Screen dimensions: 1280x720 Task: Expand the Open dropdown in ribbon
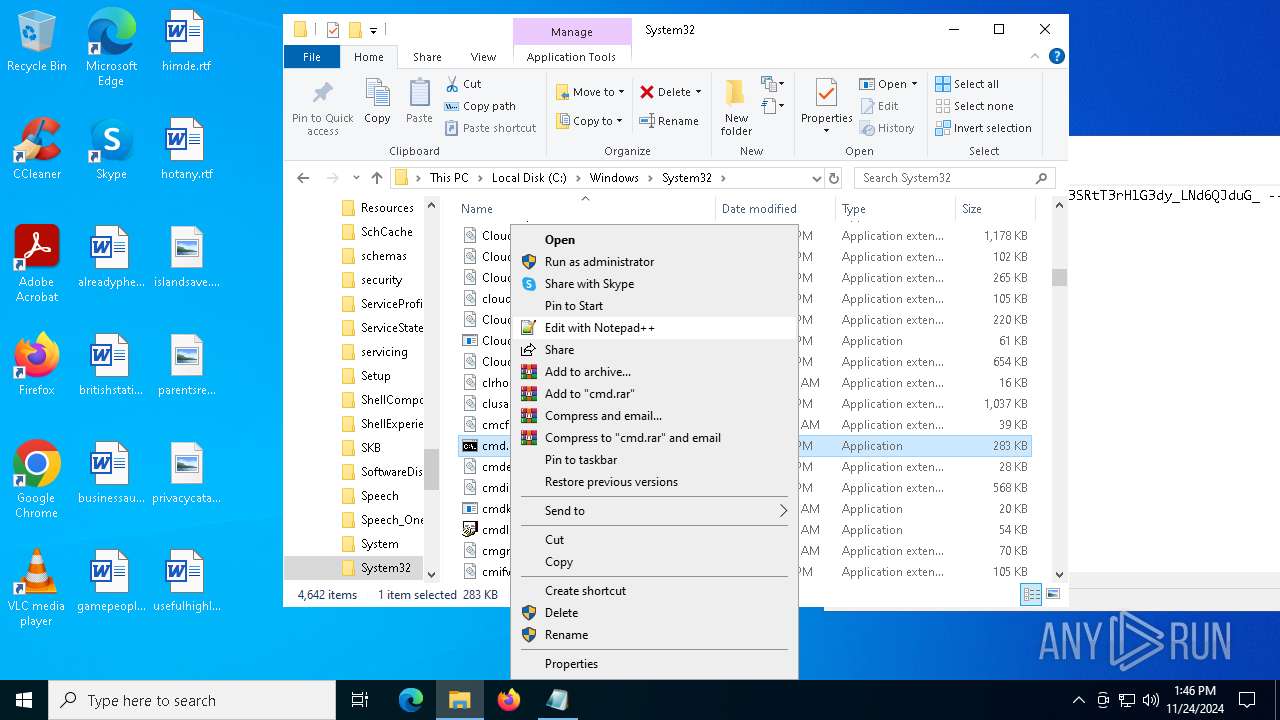[914, 84]
